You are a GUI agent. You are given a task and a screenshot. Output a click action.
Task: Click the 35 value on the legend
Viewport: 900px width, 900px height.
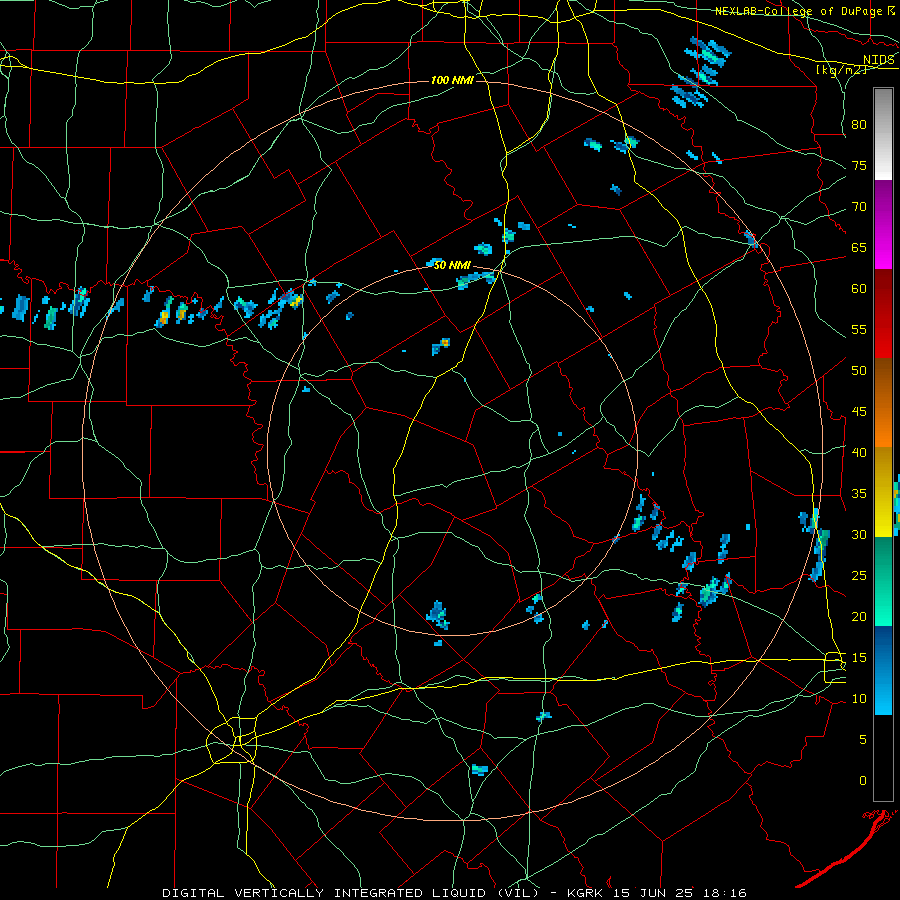(859, 494)
